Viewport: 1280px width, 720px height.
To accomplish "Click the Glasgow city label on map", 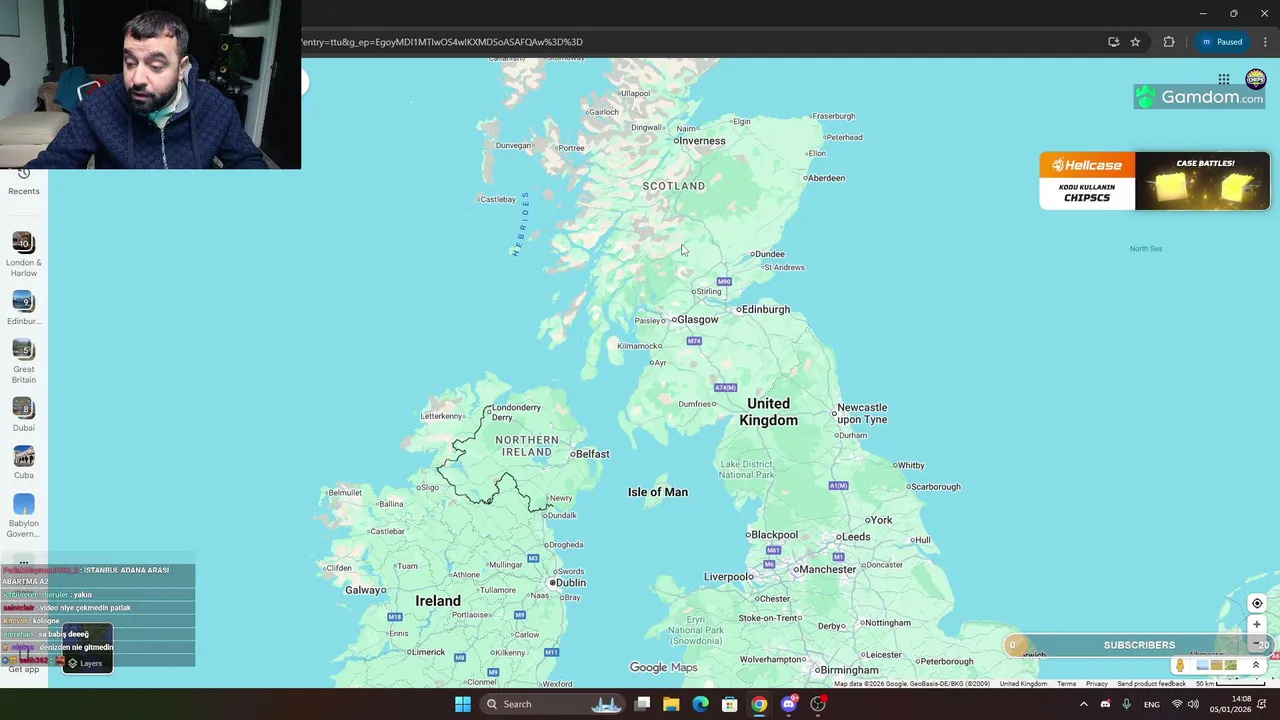I will coord(697,319).
